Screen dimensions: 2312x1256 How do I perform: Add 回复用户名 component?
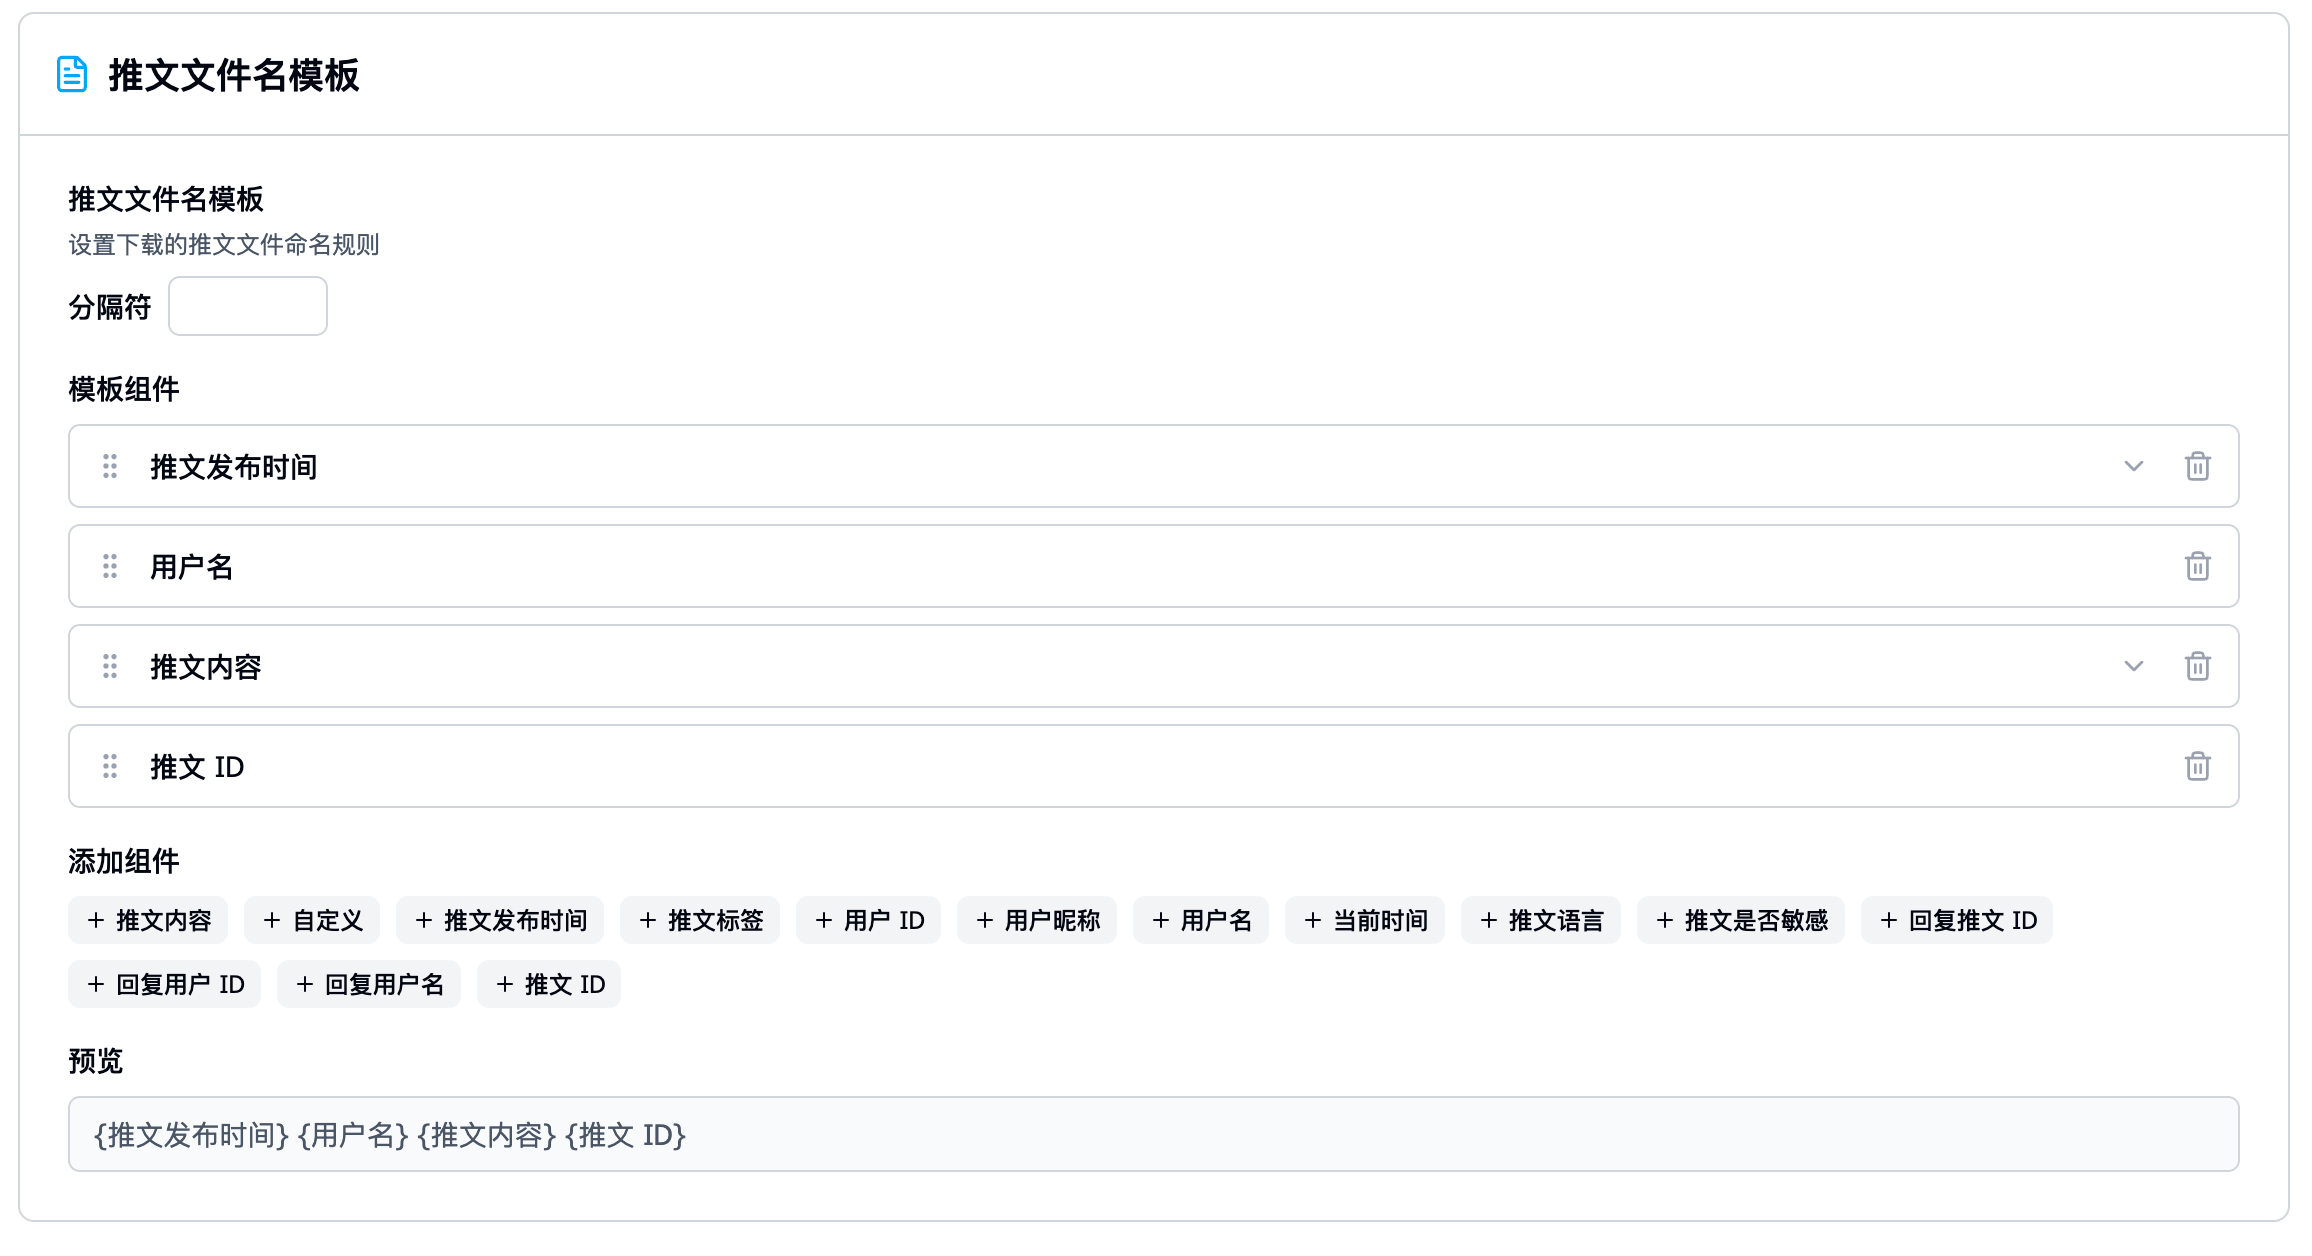[369, 984]
